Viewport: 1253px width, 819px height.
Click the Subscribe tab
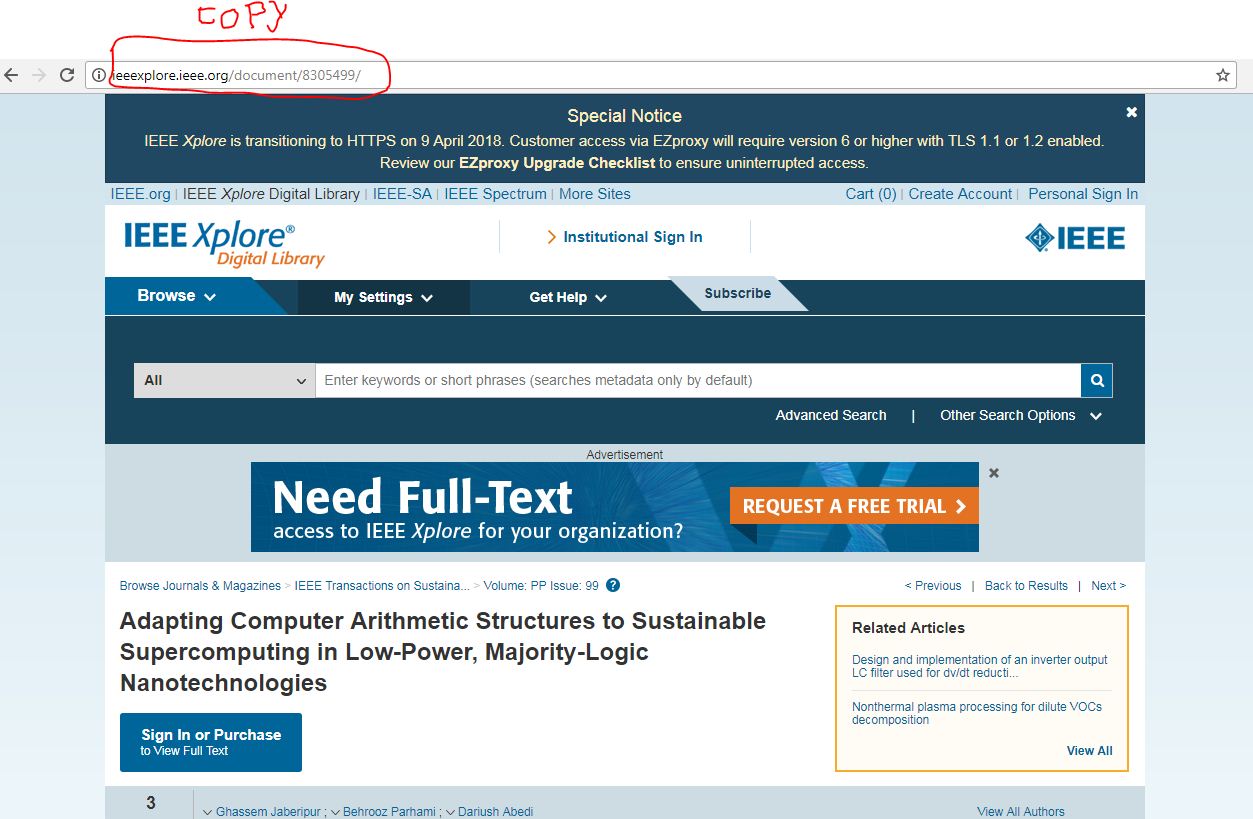click(738, 293)
